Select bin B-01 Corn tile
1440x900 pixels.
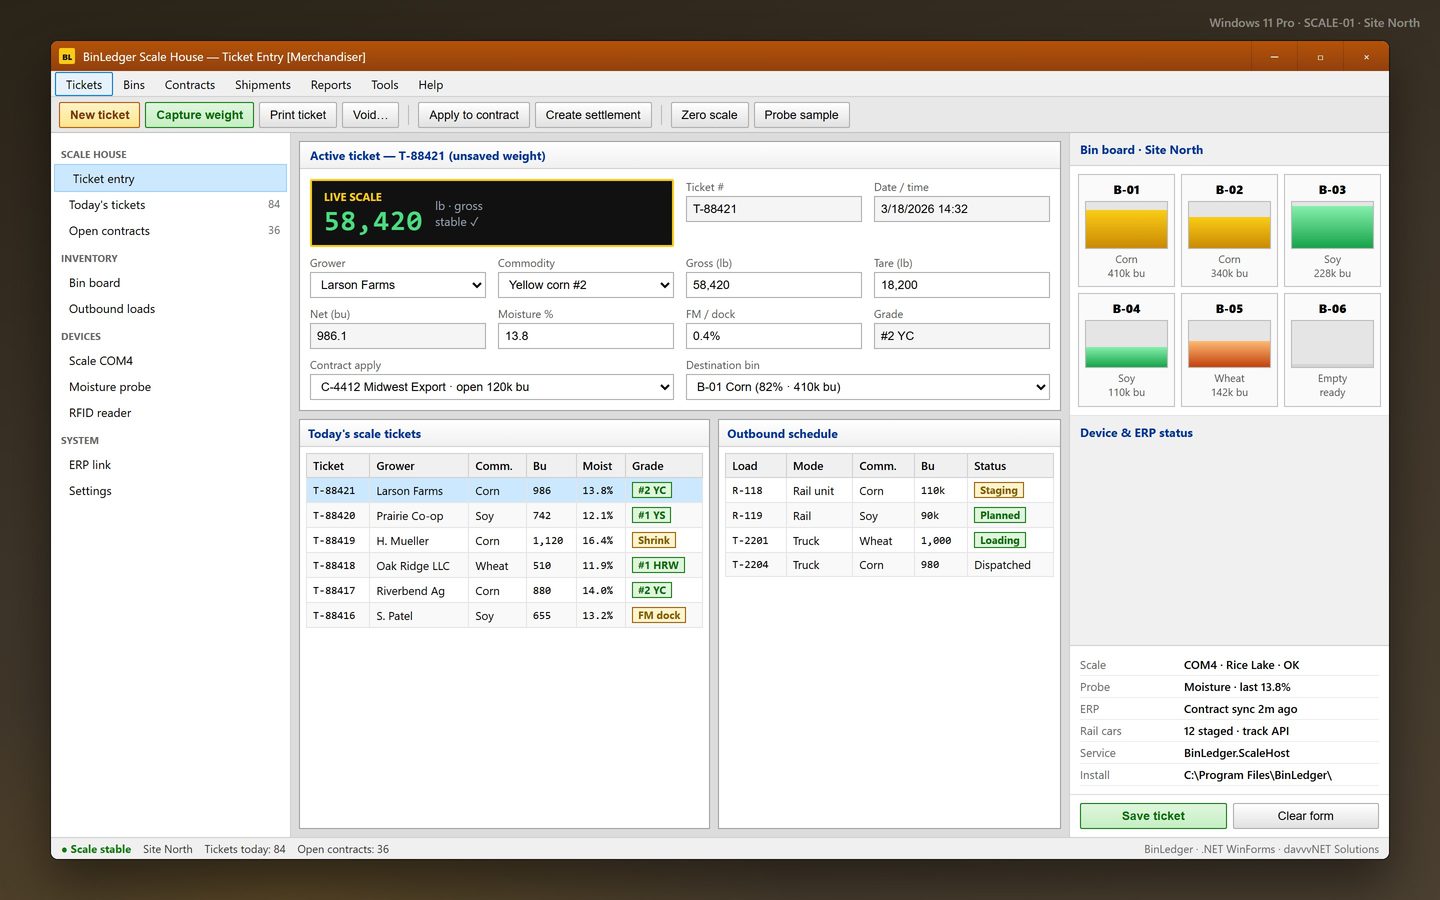[1126, 231]
